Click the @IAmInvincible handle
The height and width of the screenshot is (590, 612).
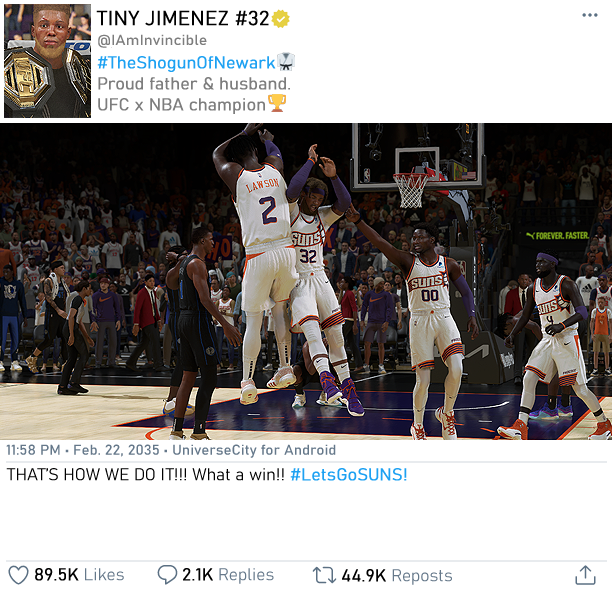152,40
